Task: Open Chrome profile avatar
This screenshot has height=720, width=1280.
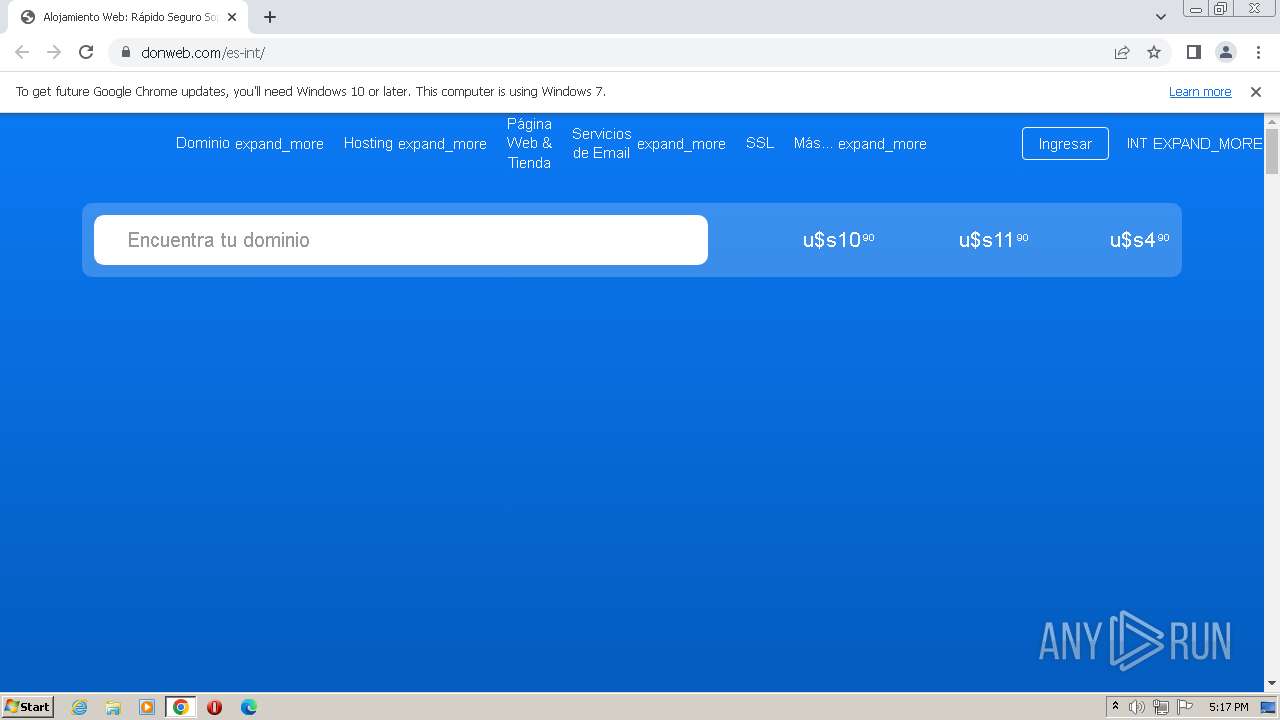Action: tap(1225, 52)
